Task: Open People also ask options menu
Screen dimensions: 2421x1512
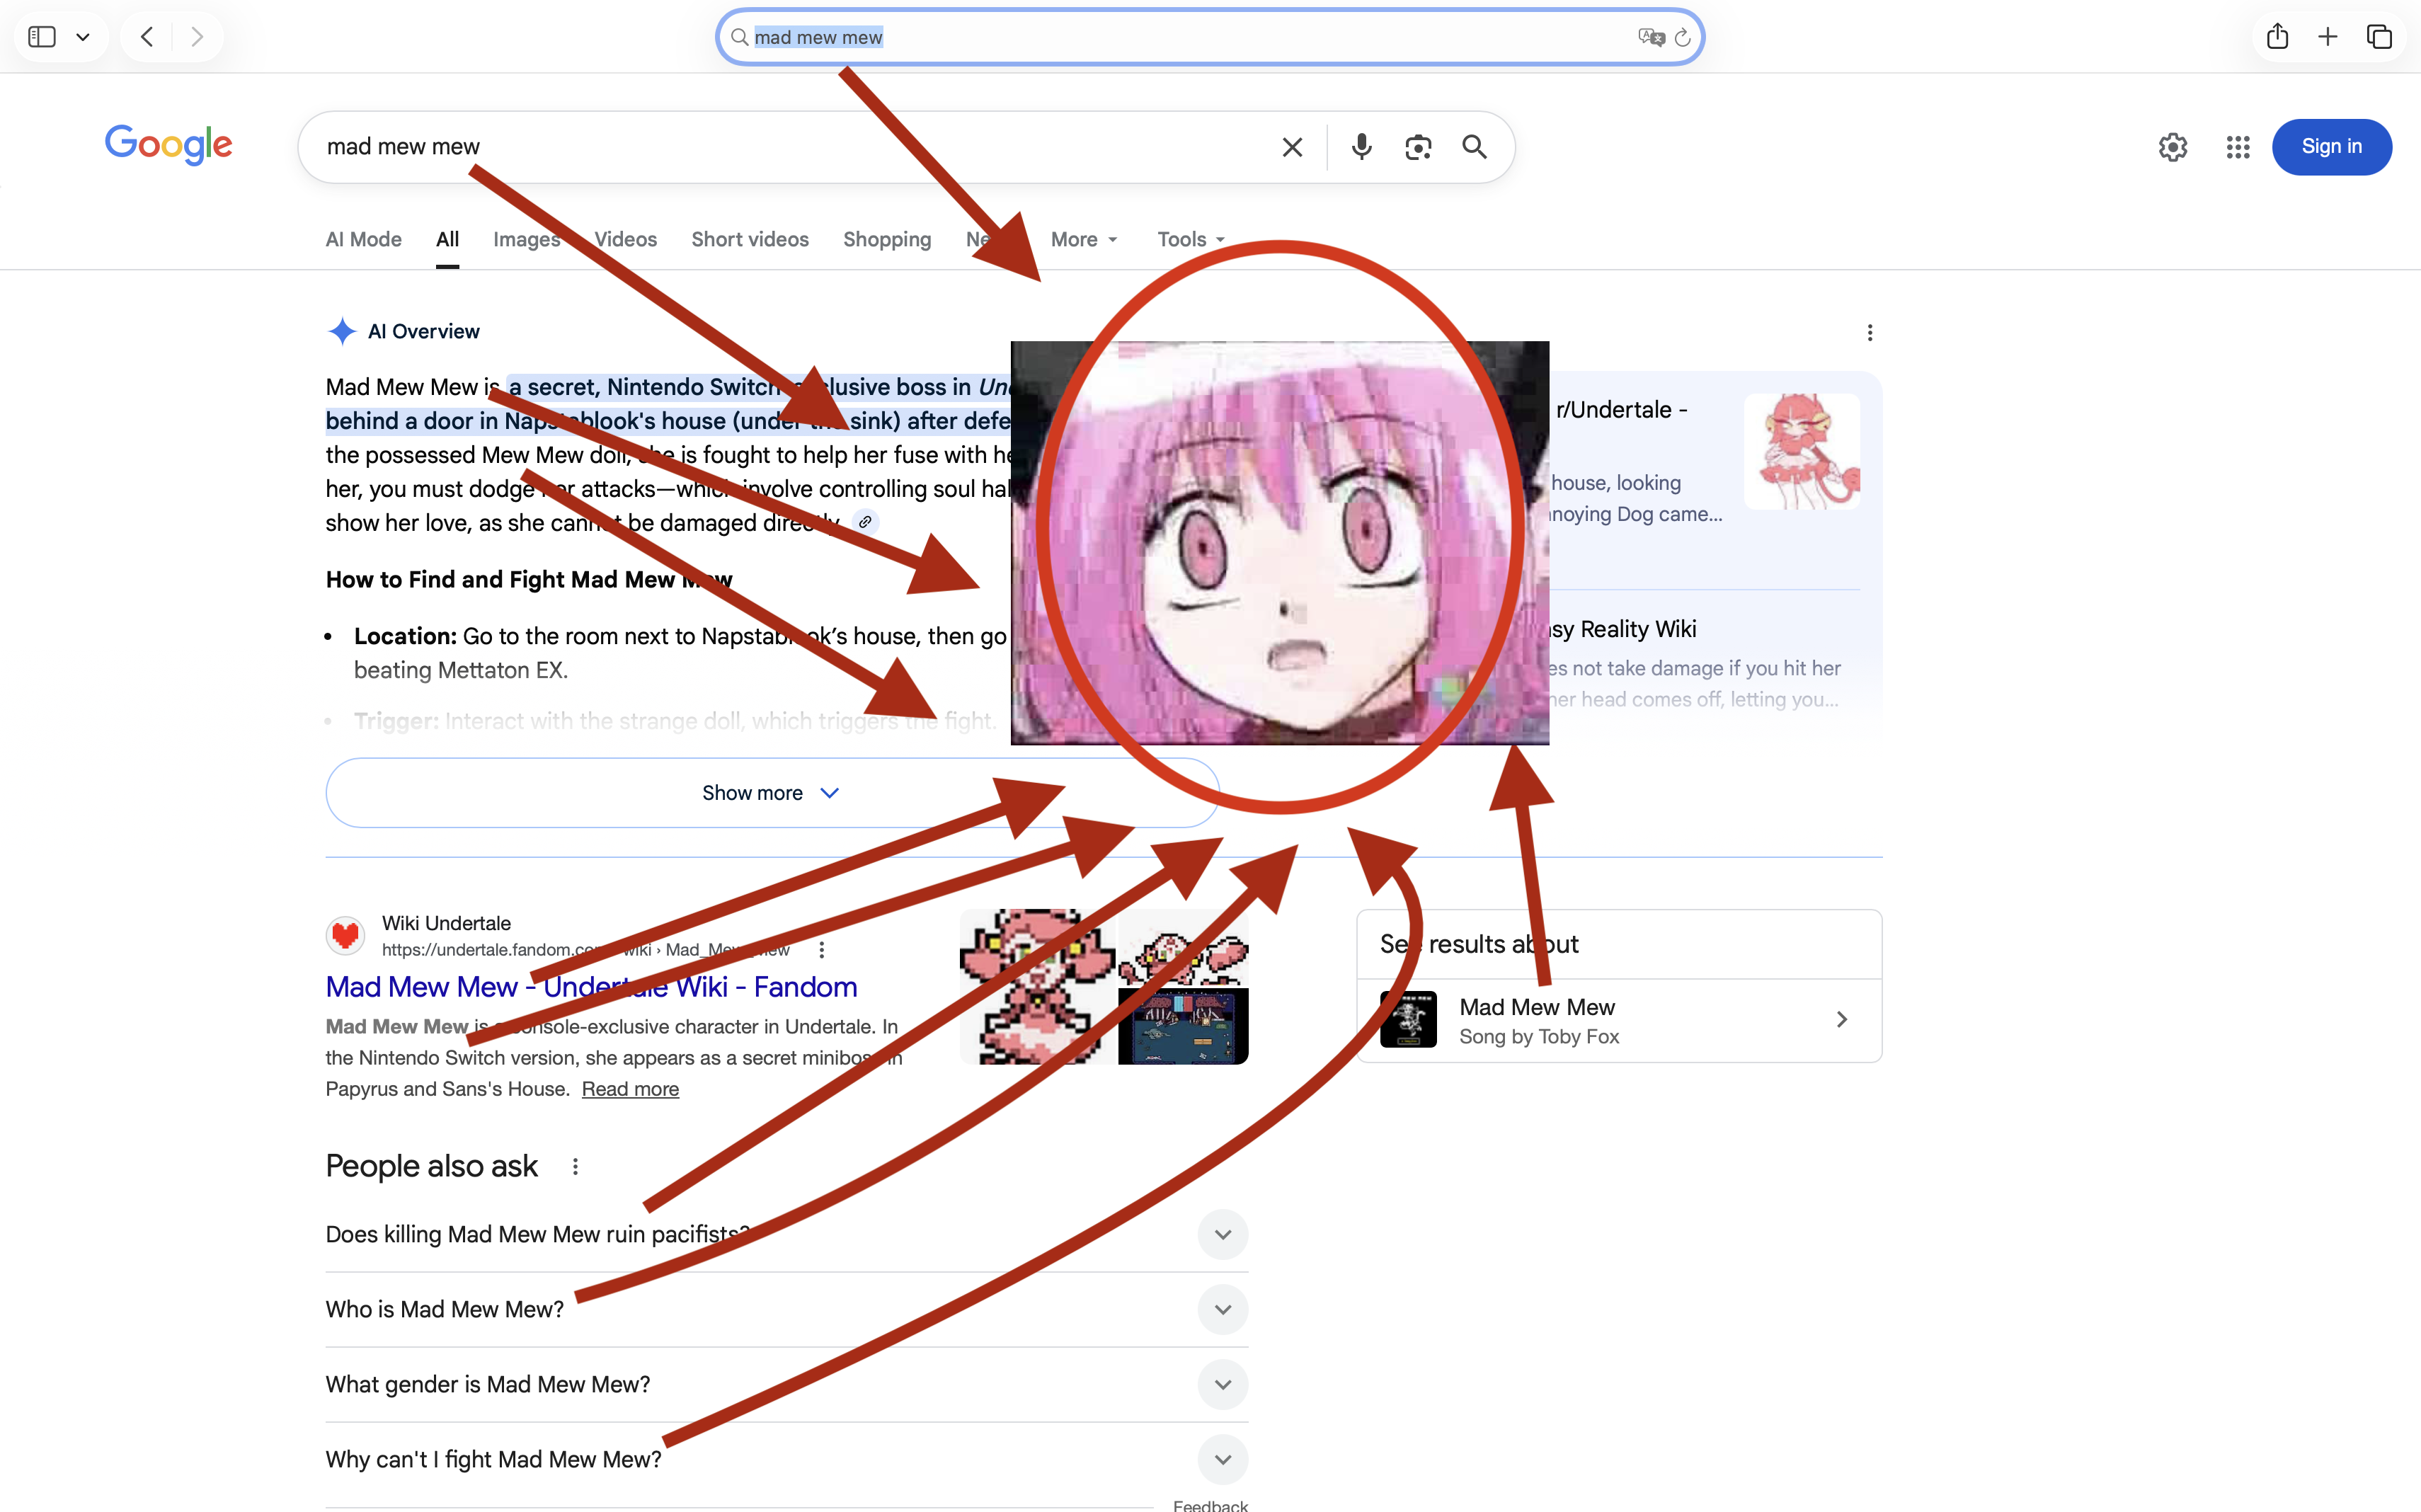Action: 575,1167
